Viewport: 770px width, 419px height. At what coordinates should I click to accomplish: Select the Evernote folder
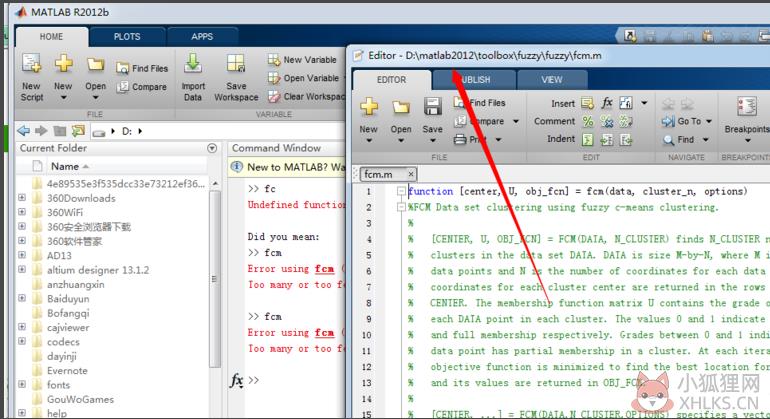tap(67, 370)
